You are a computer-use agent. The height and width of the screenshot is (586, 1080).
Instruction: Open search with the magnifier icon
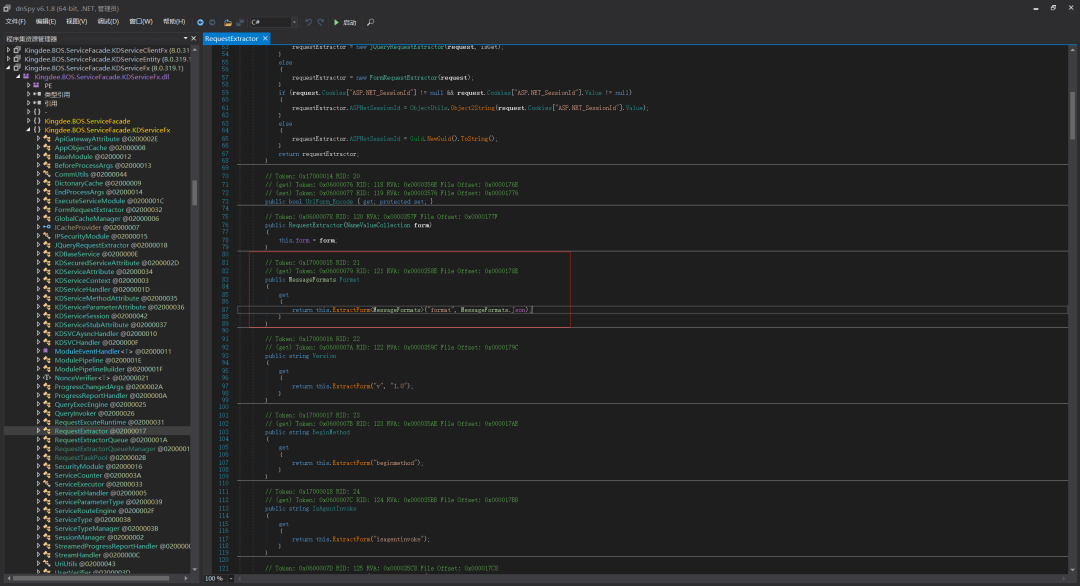[371, 22]
